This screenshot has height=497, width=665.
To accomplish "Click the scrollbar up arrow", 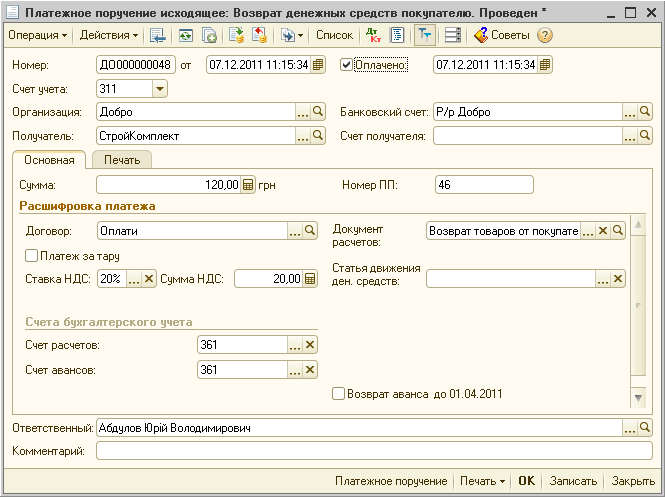I will [638, 225].
